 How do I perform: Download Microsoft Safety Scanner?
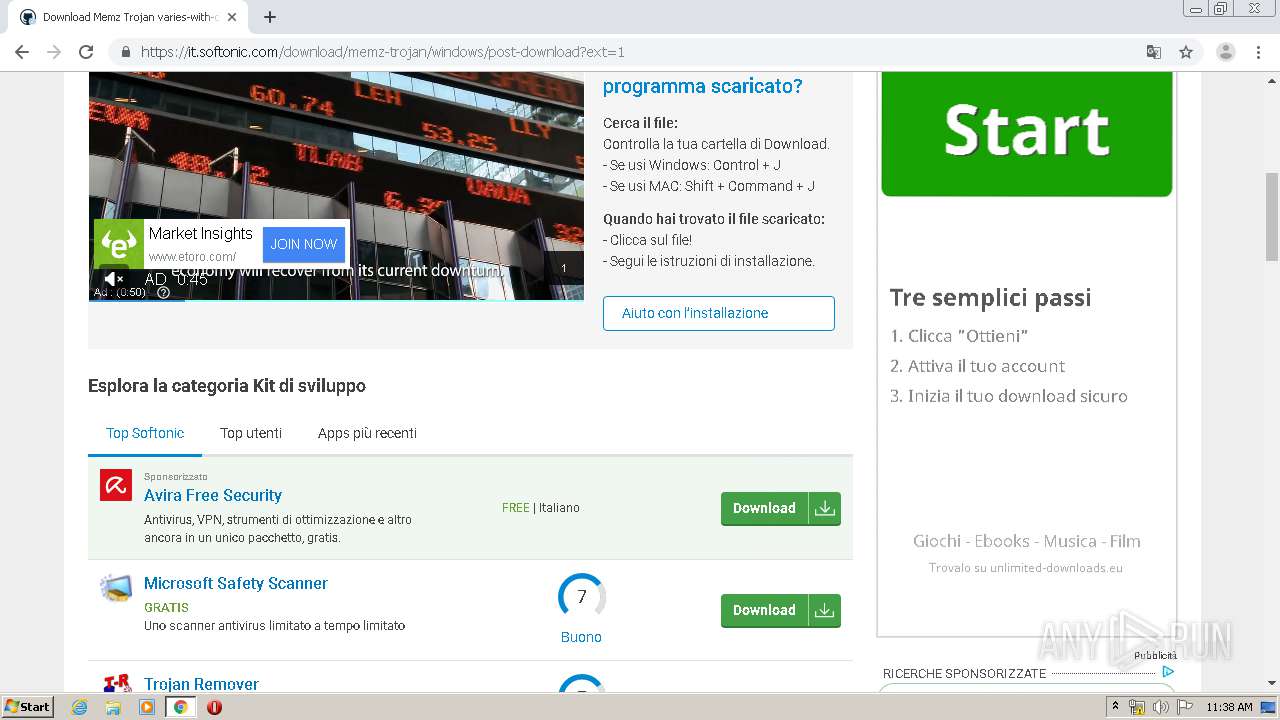pyautogui.click(x=764, y=610)
